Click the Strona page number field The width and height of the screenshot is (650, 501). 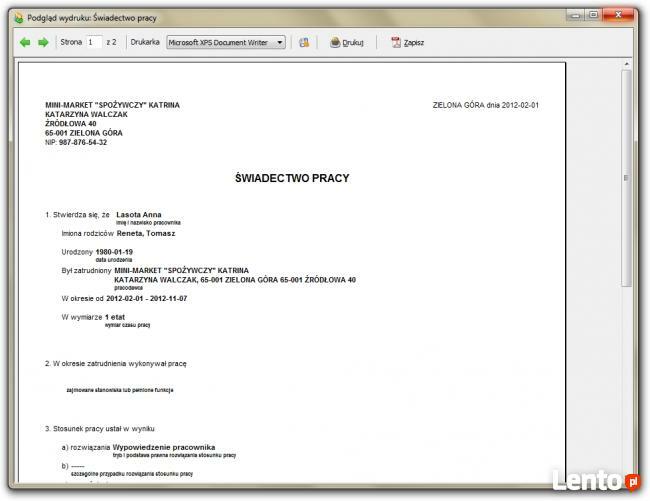[x=94, y=43]
